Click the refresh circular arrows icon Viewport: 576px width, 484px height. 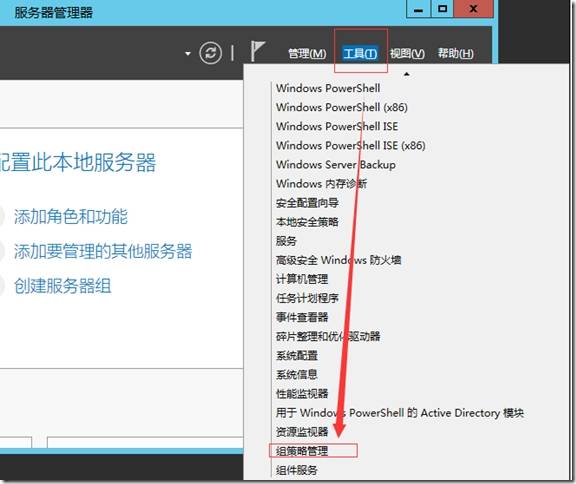[x=210, y=53]
